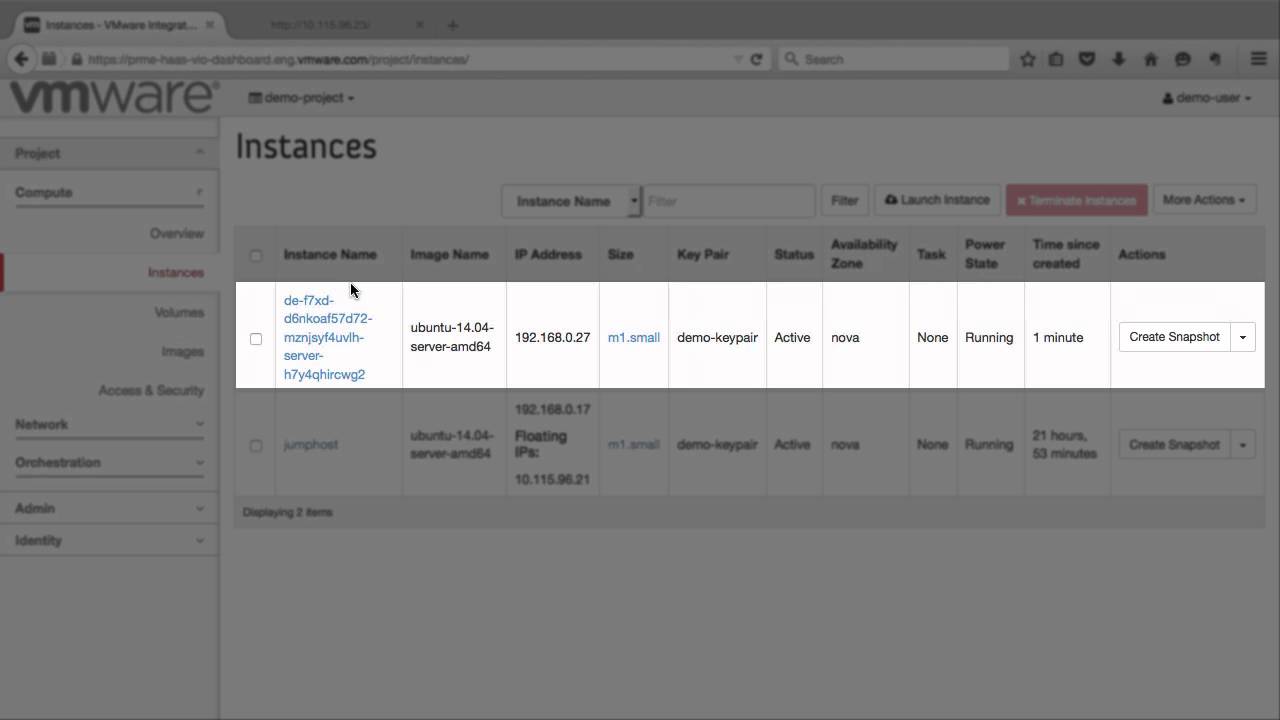Click the chat smiley icon in the toolbar

(1183, 59)
